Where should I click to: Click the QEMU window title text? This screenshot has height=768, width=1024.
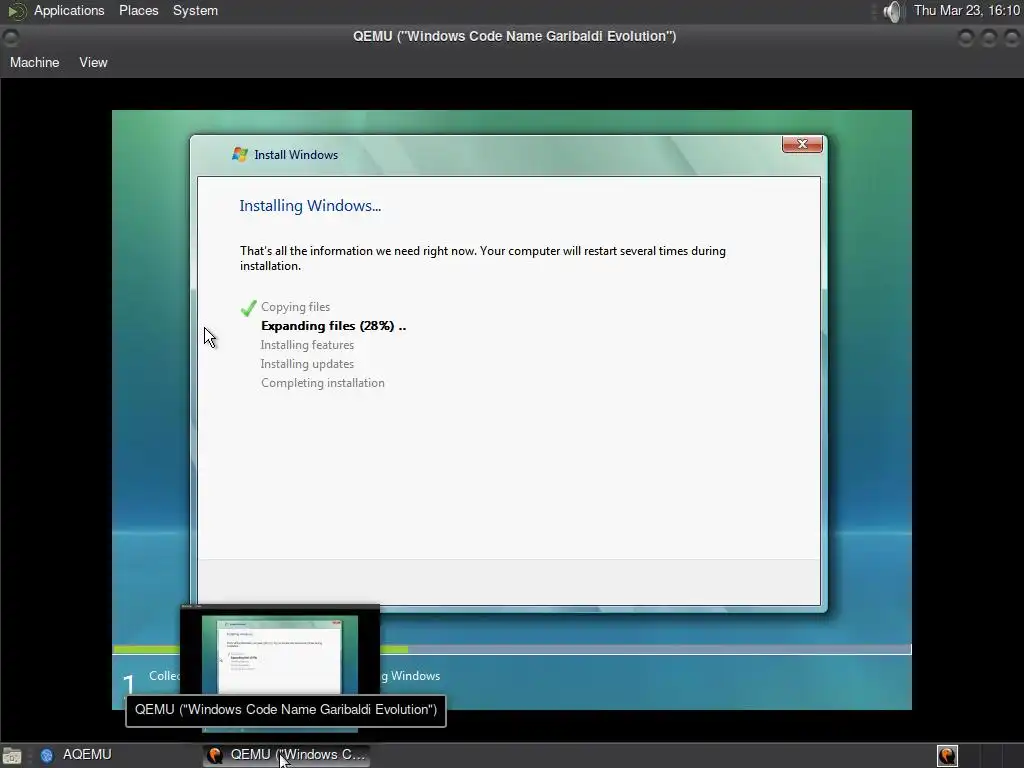pyautogui.click(x=515, y=36)
